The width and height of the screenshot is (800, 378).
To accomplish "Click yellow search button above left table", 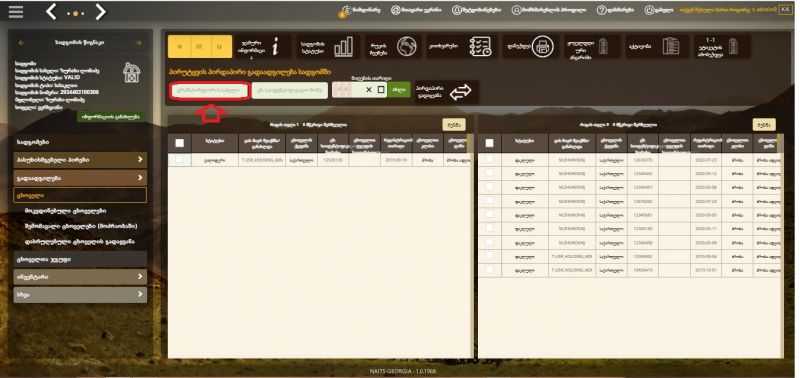I will click(454, 124).
